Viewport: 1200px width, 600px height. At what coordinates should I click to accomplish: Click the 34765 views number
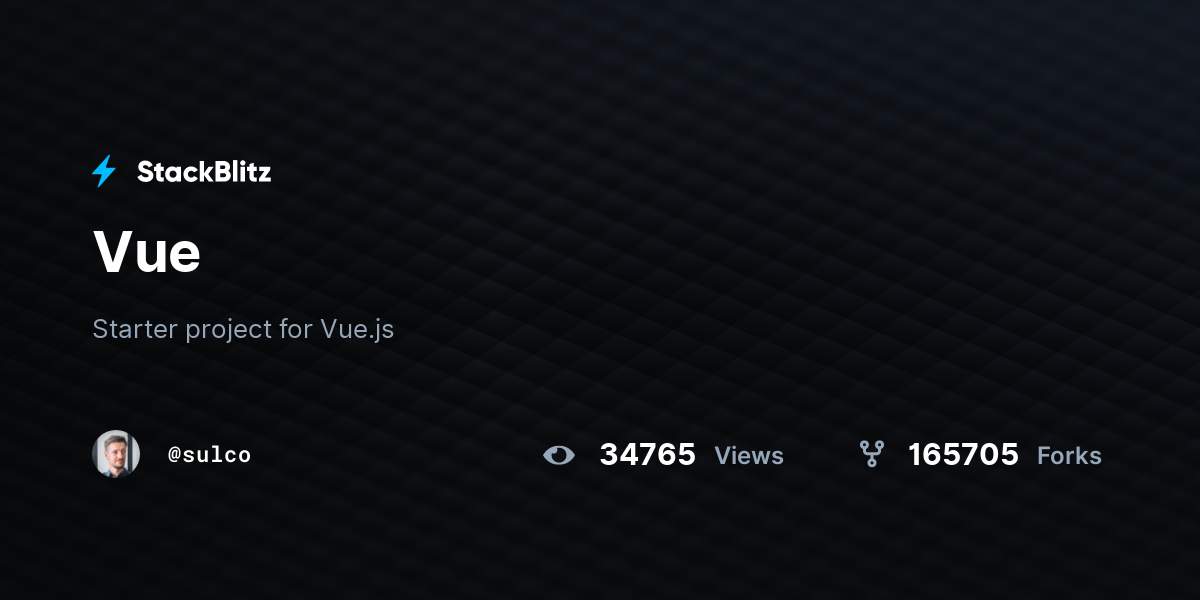coord(648,455)
